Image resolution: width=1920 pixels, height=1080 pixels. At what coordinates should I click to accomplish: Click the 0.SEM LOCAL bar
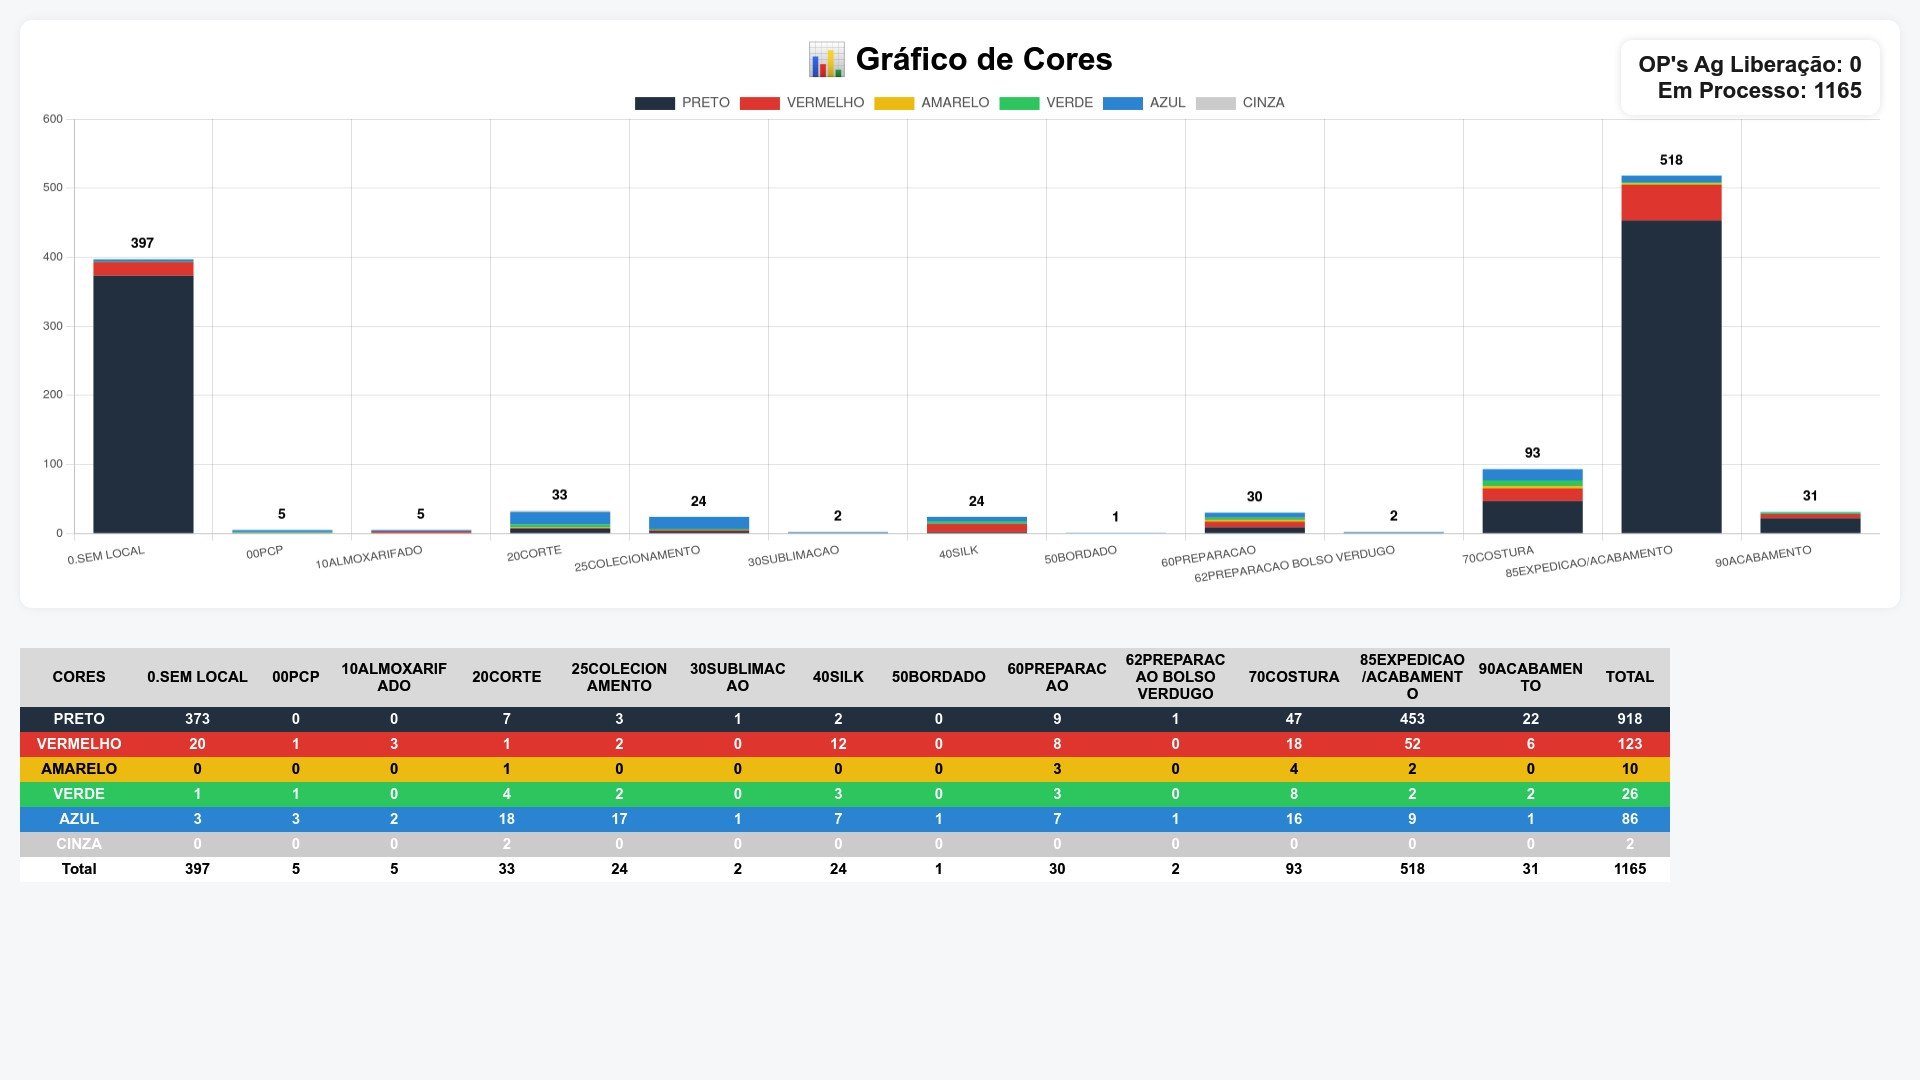pyautogui.click(x=143, y=400)
